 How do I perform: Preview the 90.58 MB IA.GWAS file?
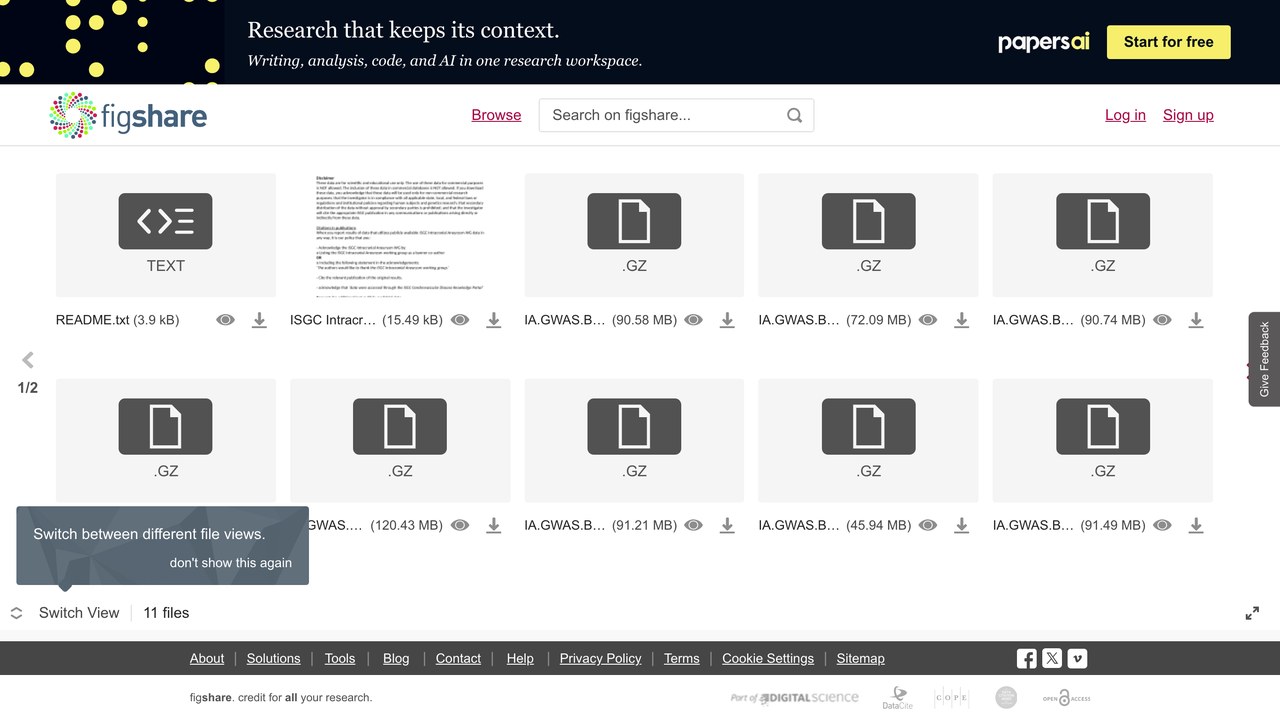tap(694, 320)
